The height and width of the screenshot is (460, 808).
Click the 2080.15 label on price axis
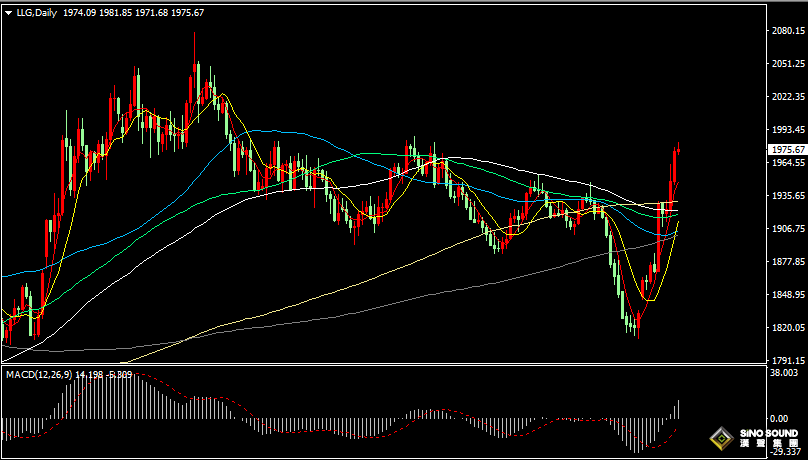pyautogui.click(x=789, y=31)
